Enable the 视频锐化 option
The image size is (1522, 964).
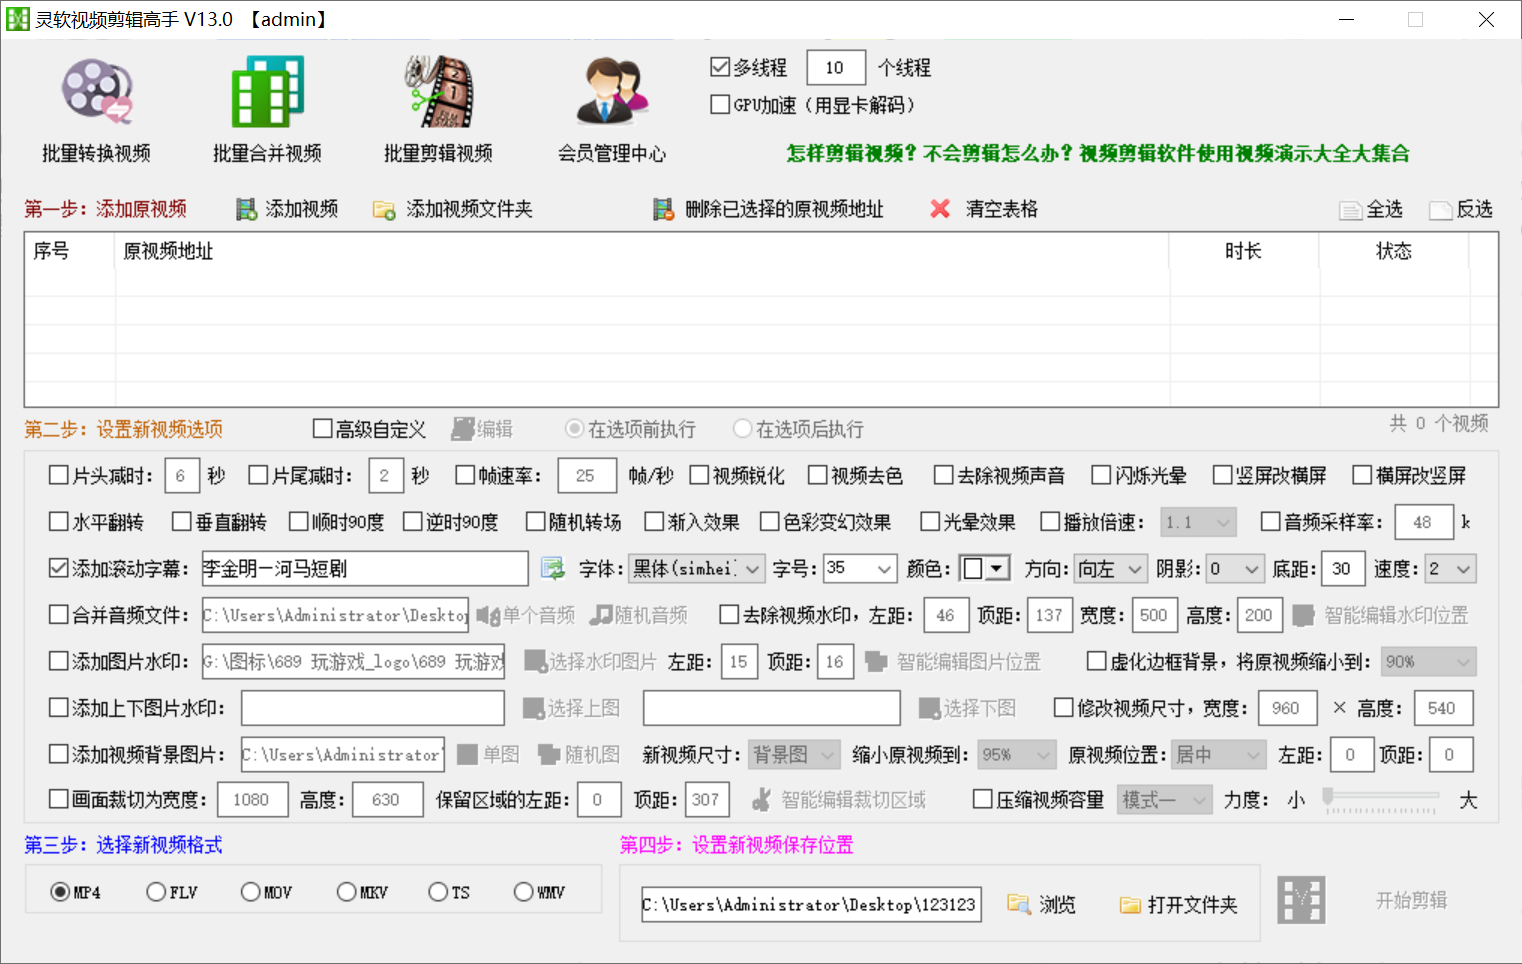point(700,475)
